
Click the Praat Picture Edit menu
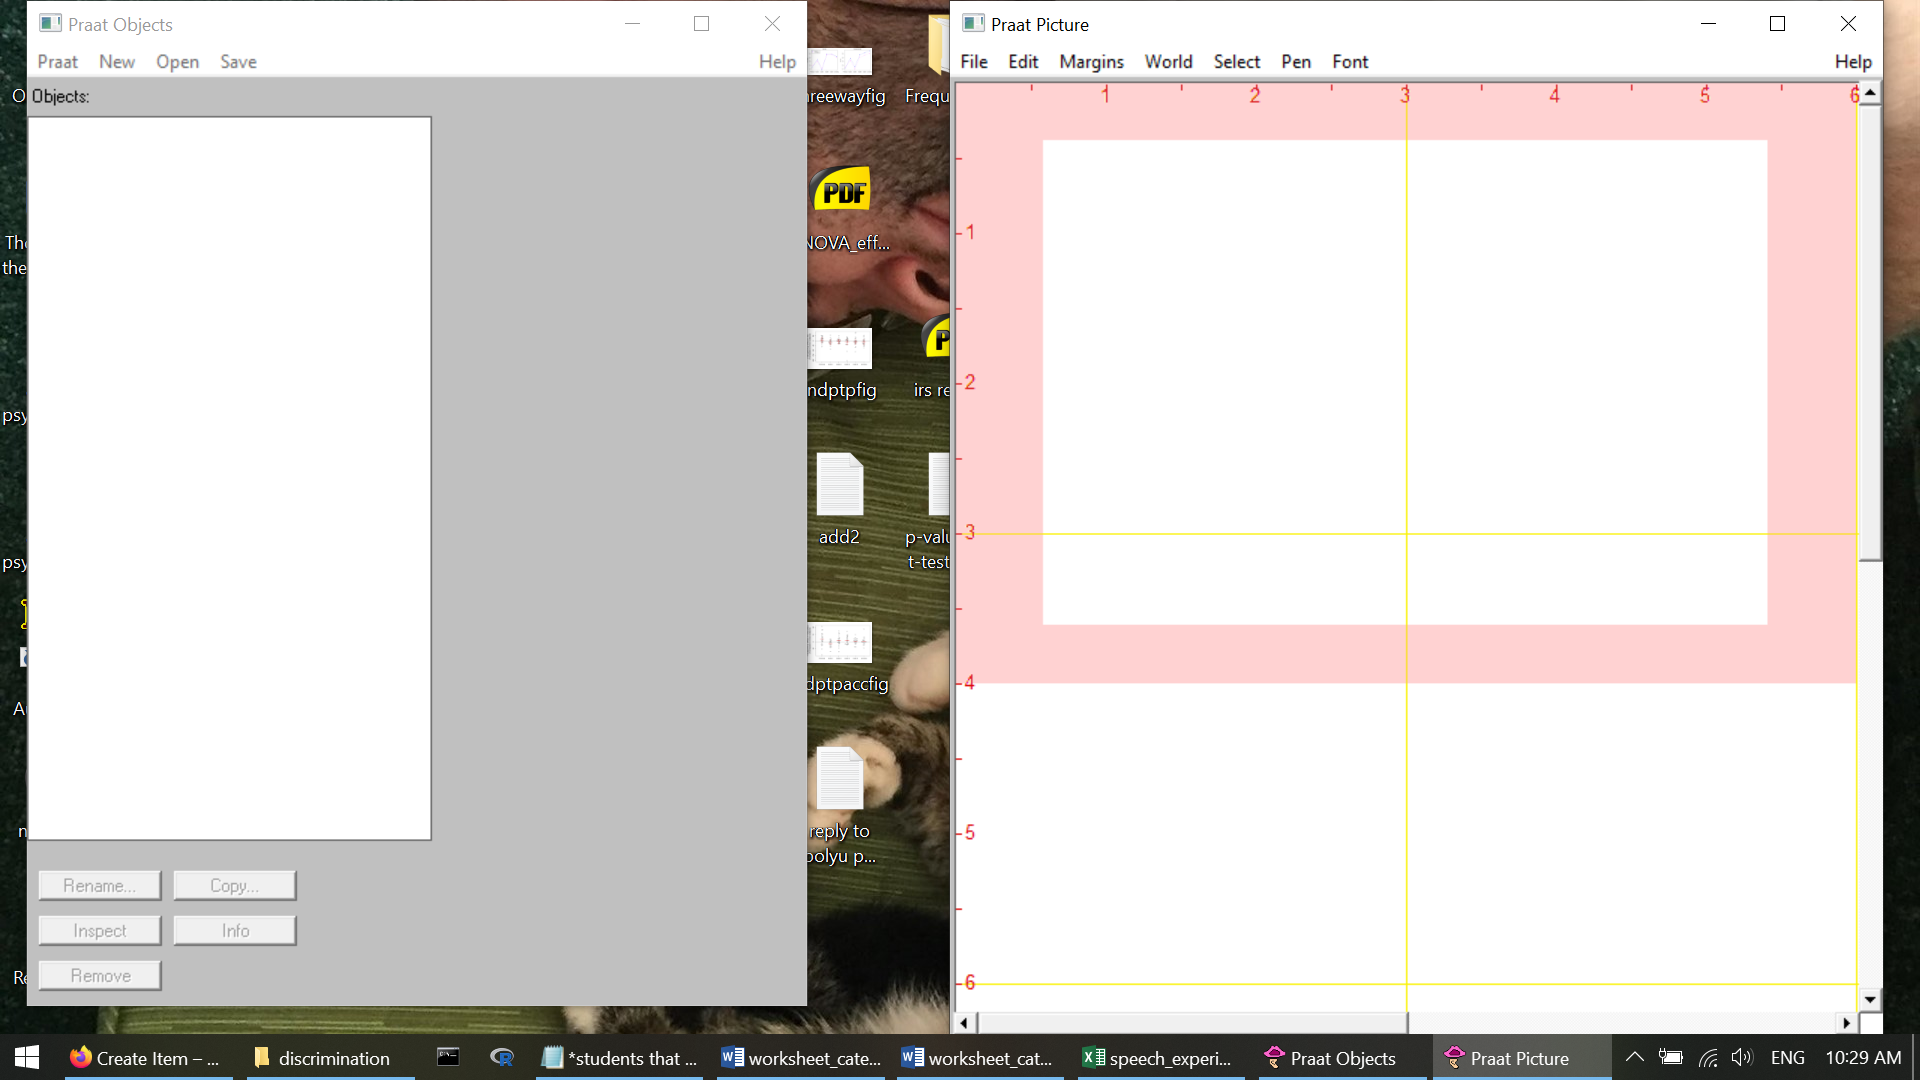pyautogui.click(x=1022, y=61)
